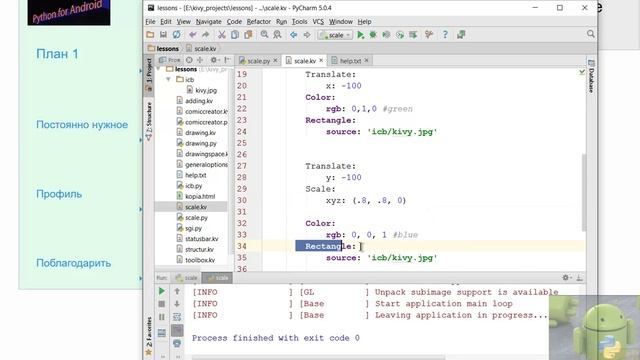
Task: Stop process with Run panel stop button
Action: pyautogui.click(x=162, y=304)
